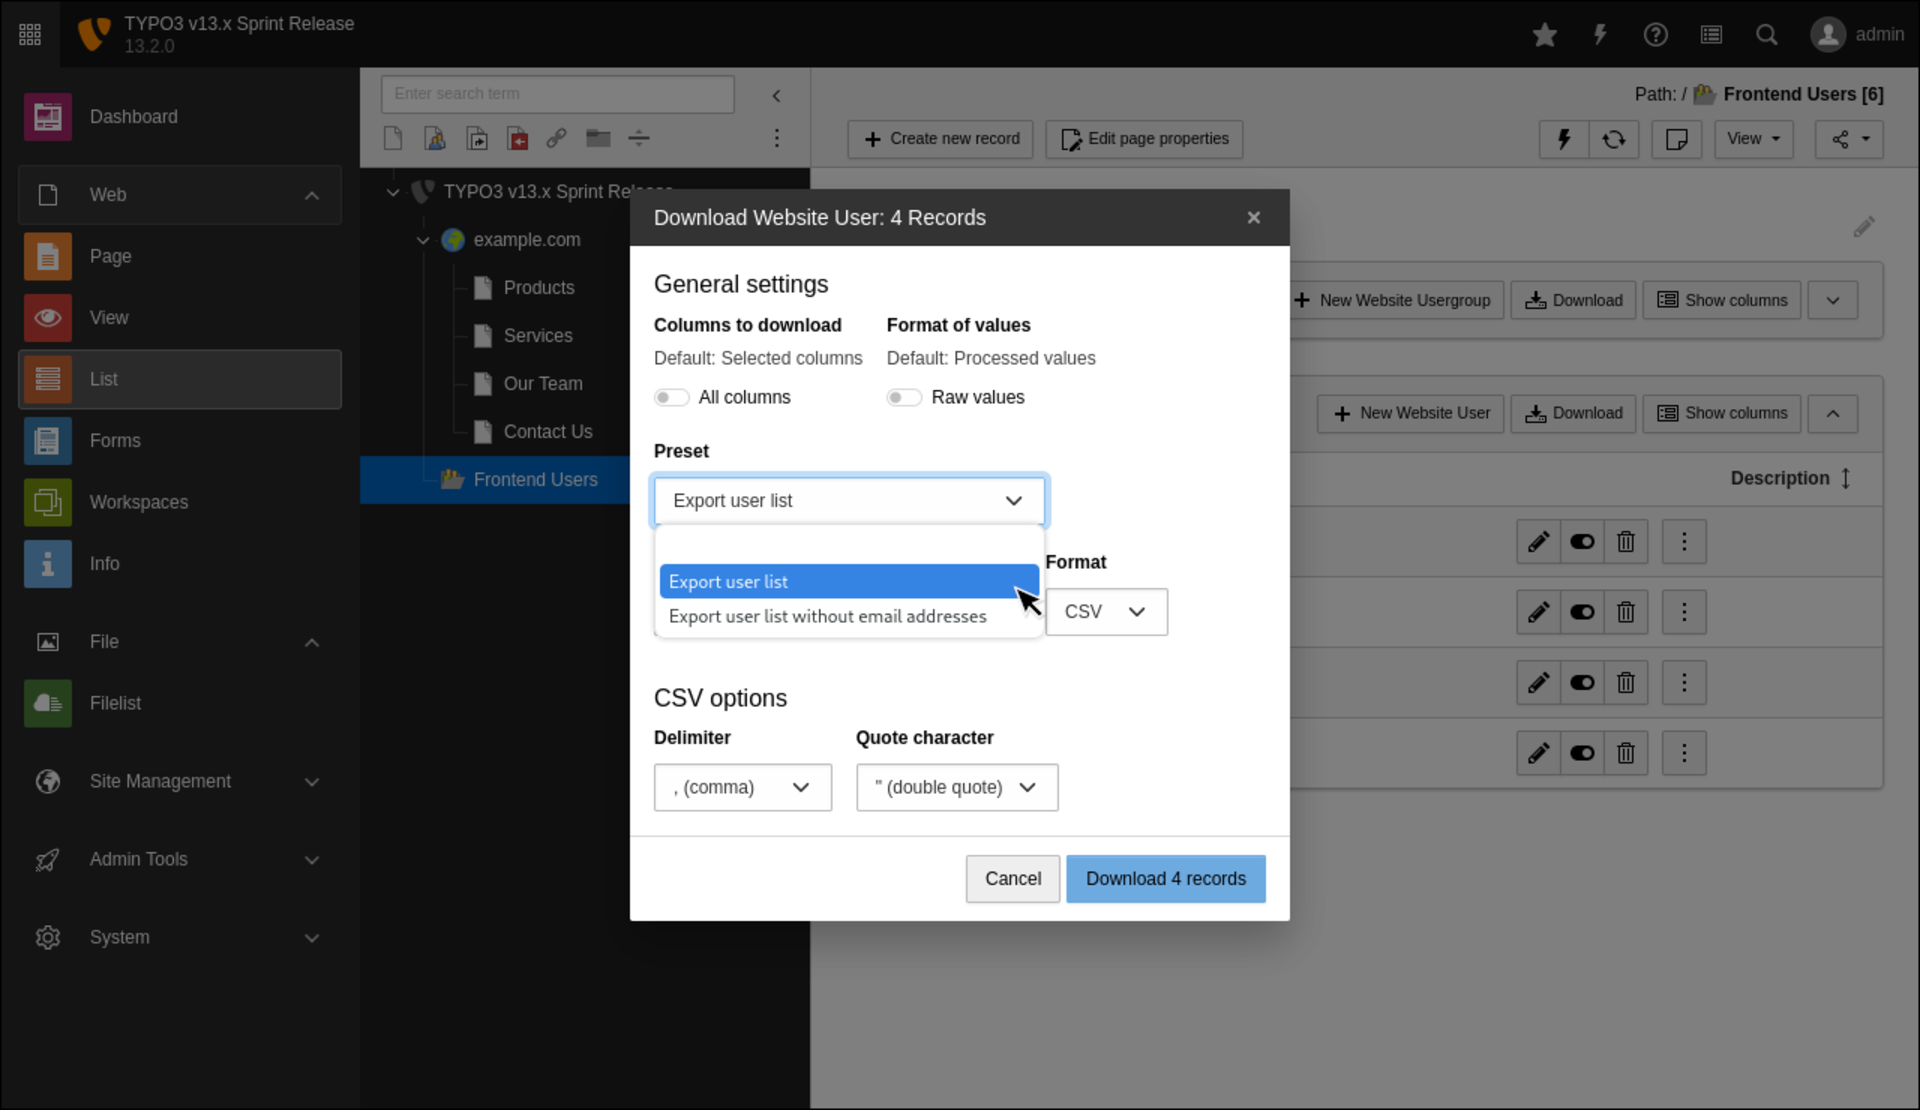Select Export user list without email addresses
The image size is (1920, 1110).
point(827,616)
